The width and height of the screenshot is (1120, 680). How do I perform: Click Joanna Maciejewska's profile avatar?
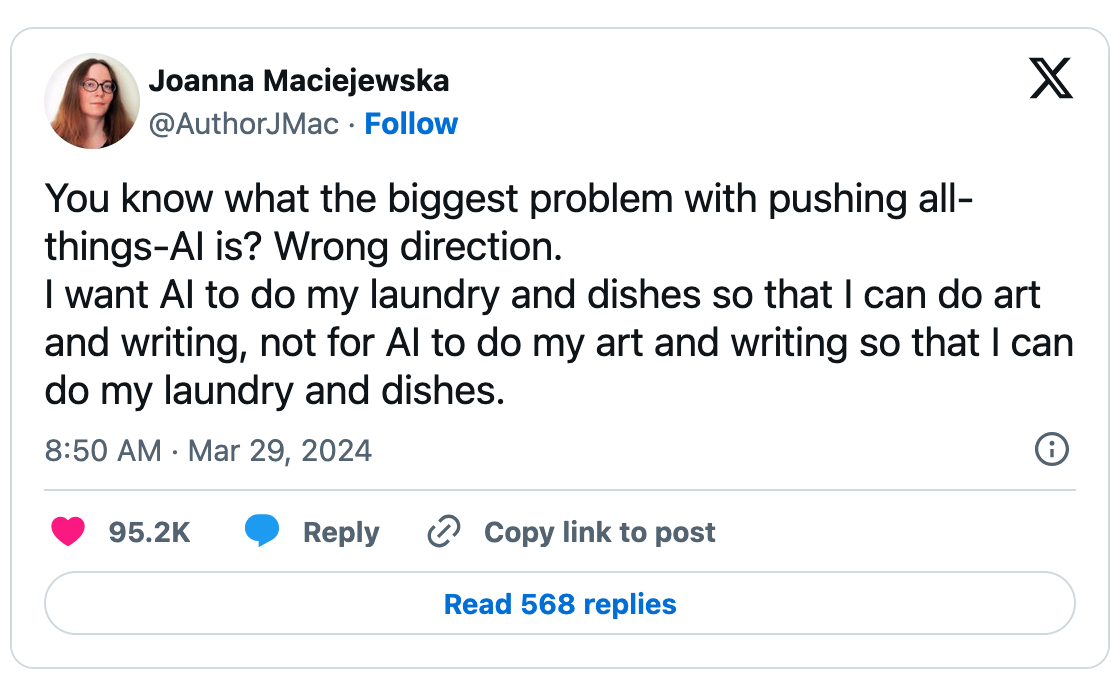(x=91, y=101)
